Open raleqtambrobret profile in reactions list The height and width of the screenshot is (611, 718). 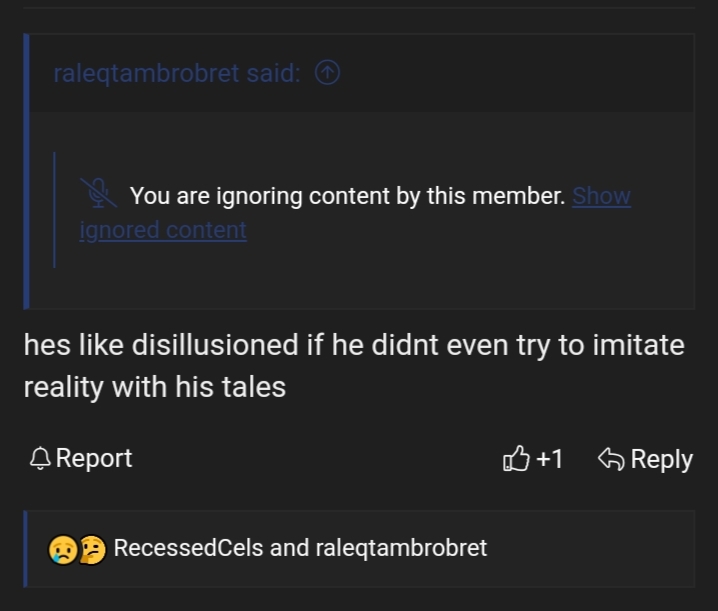tap(400, 548)
